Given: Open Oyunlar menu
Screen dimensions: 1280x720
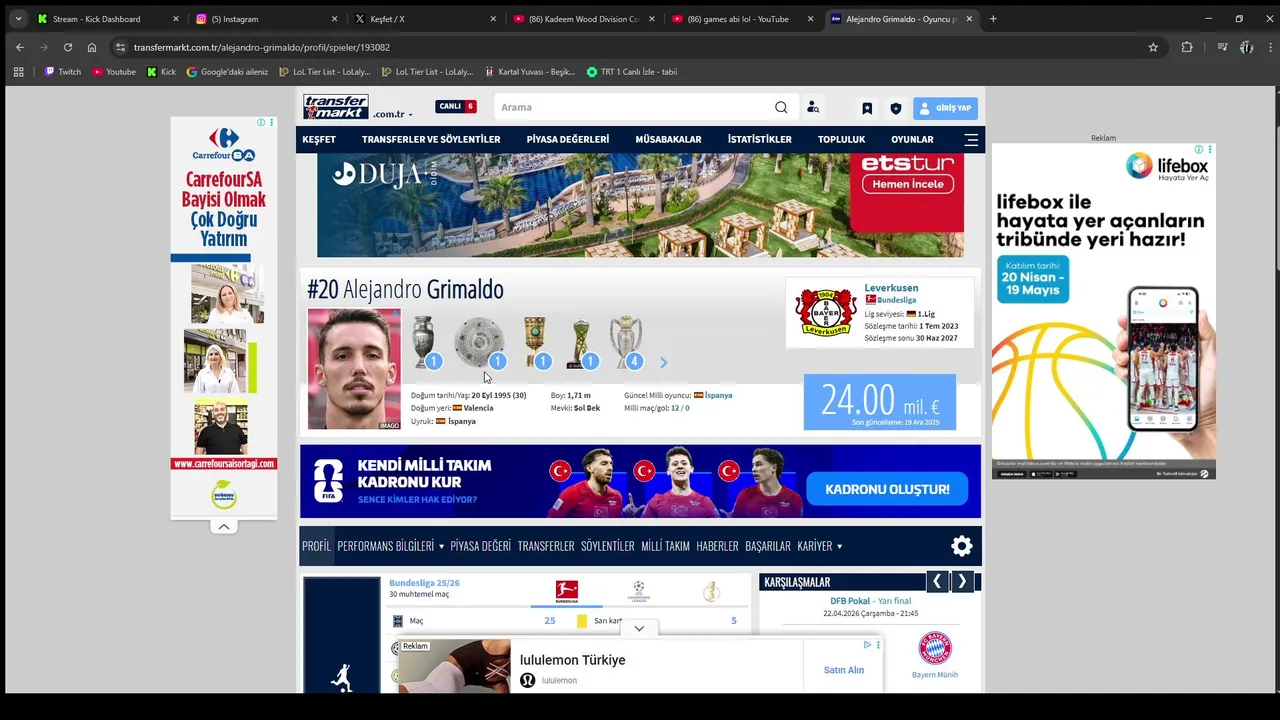Looking at the screenshot, I should [x=912, y=140].
